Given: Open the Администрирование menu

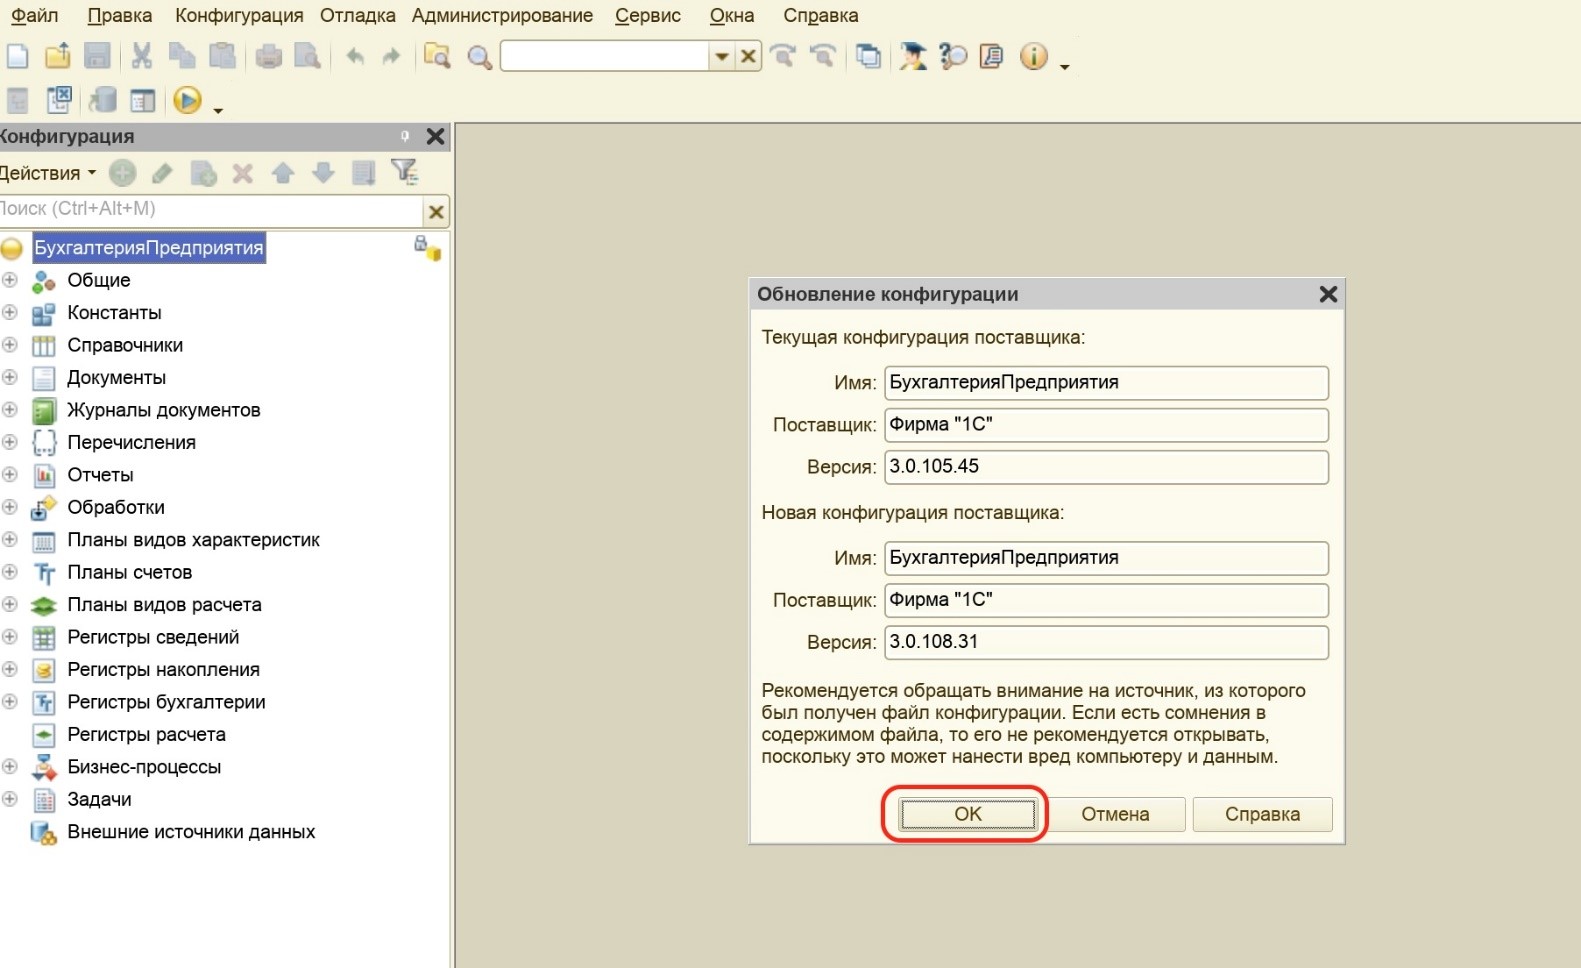Looking at the screenshot, I should [502, 16].
